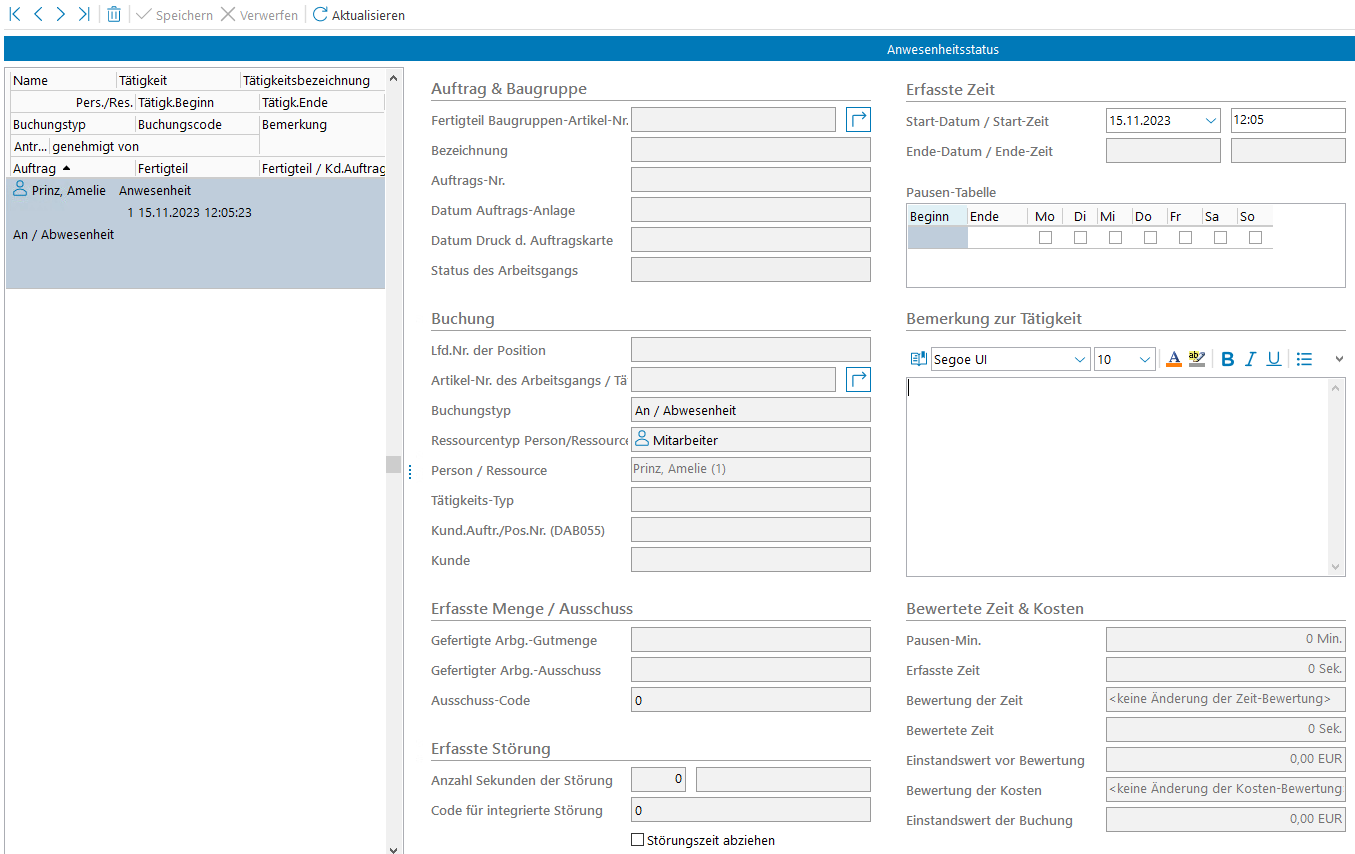
Task: Open linked Fertigteil Baugruppen-Artikel record
Action: (858, 120)
